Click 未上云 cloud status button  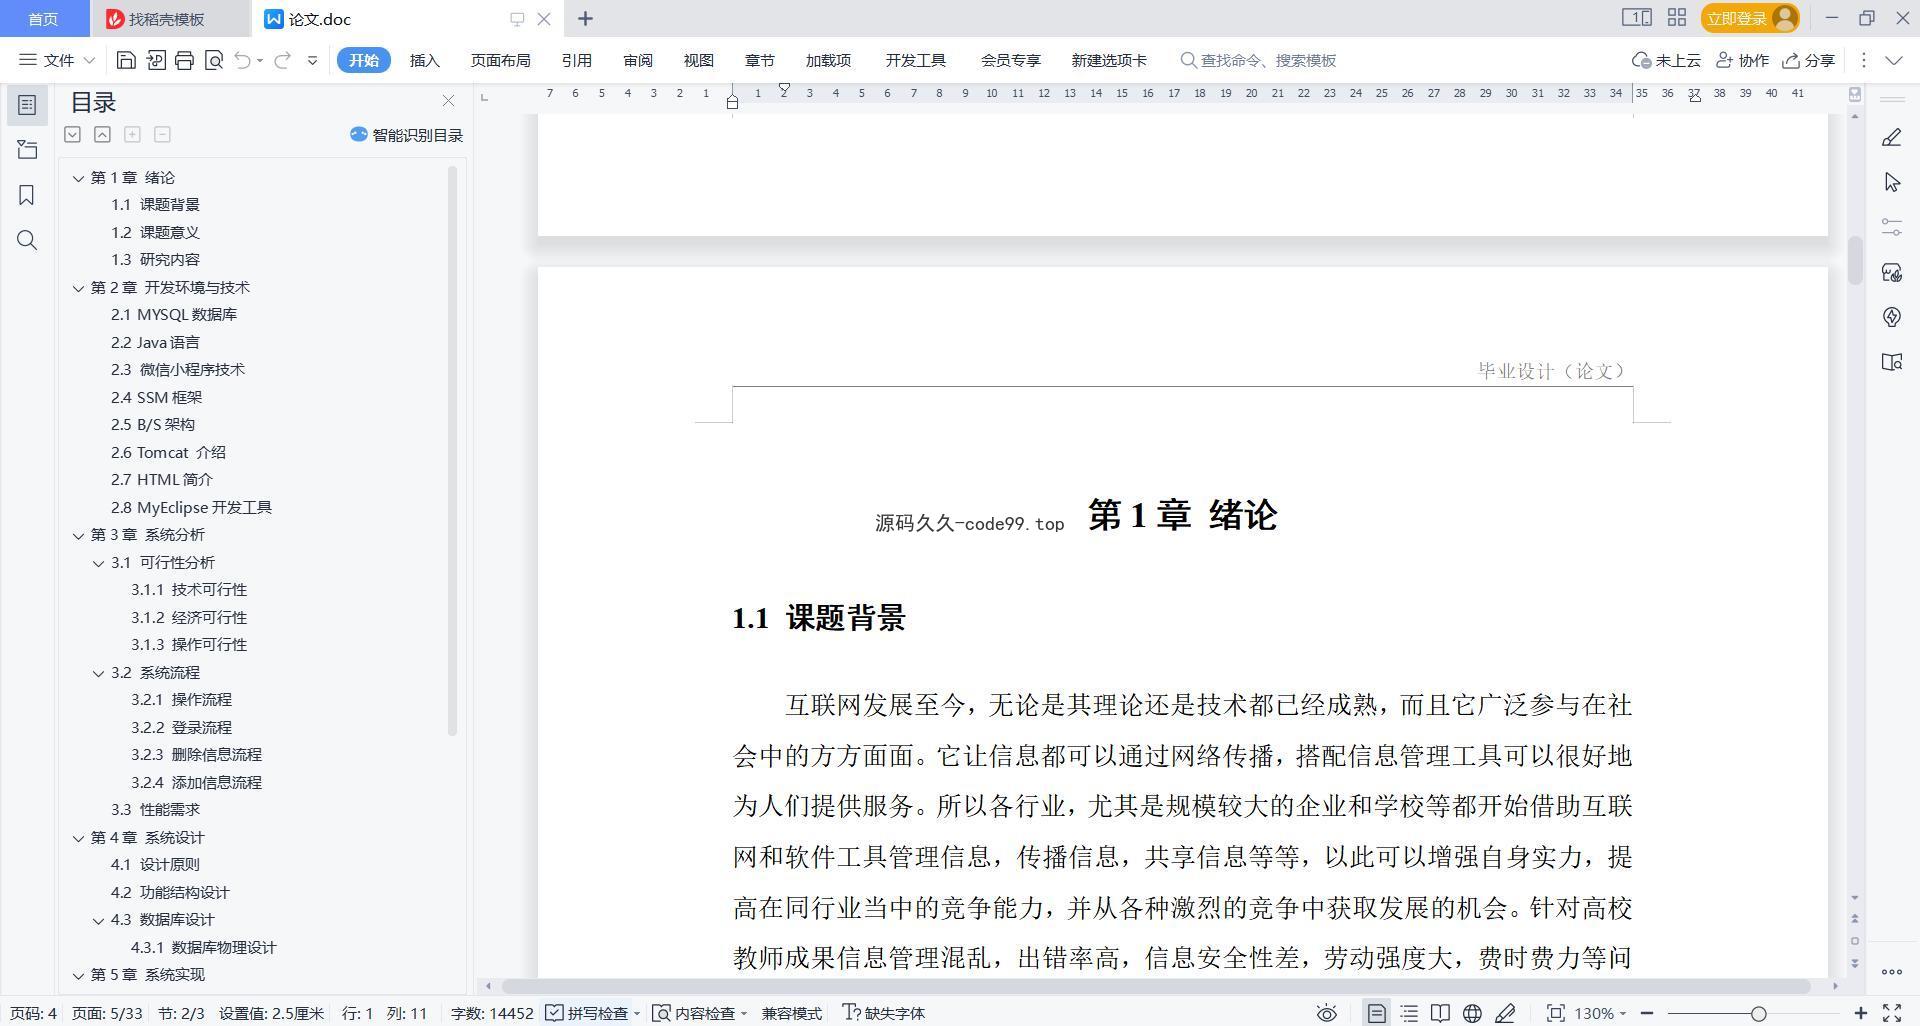click(1666, 60)
